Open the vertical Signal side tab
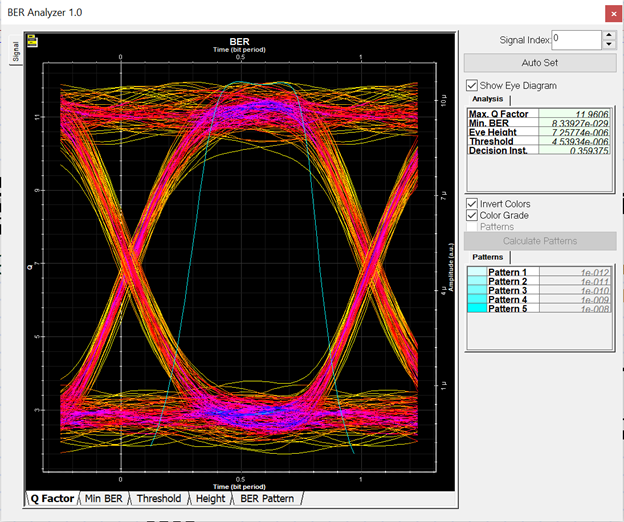 point(15,52)
